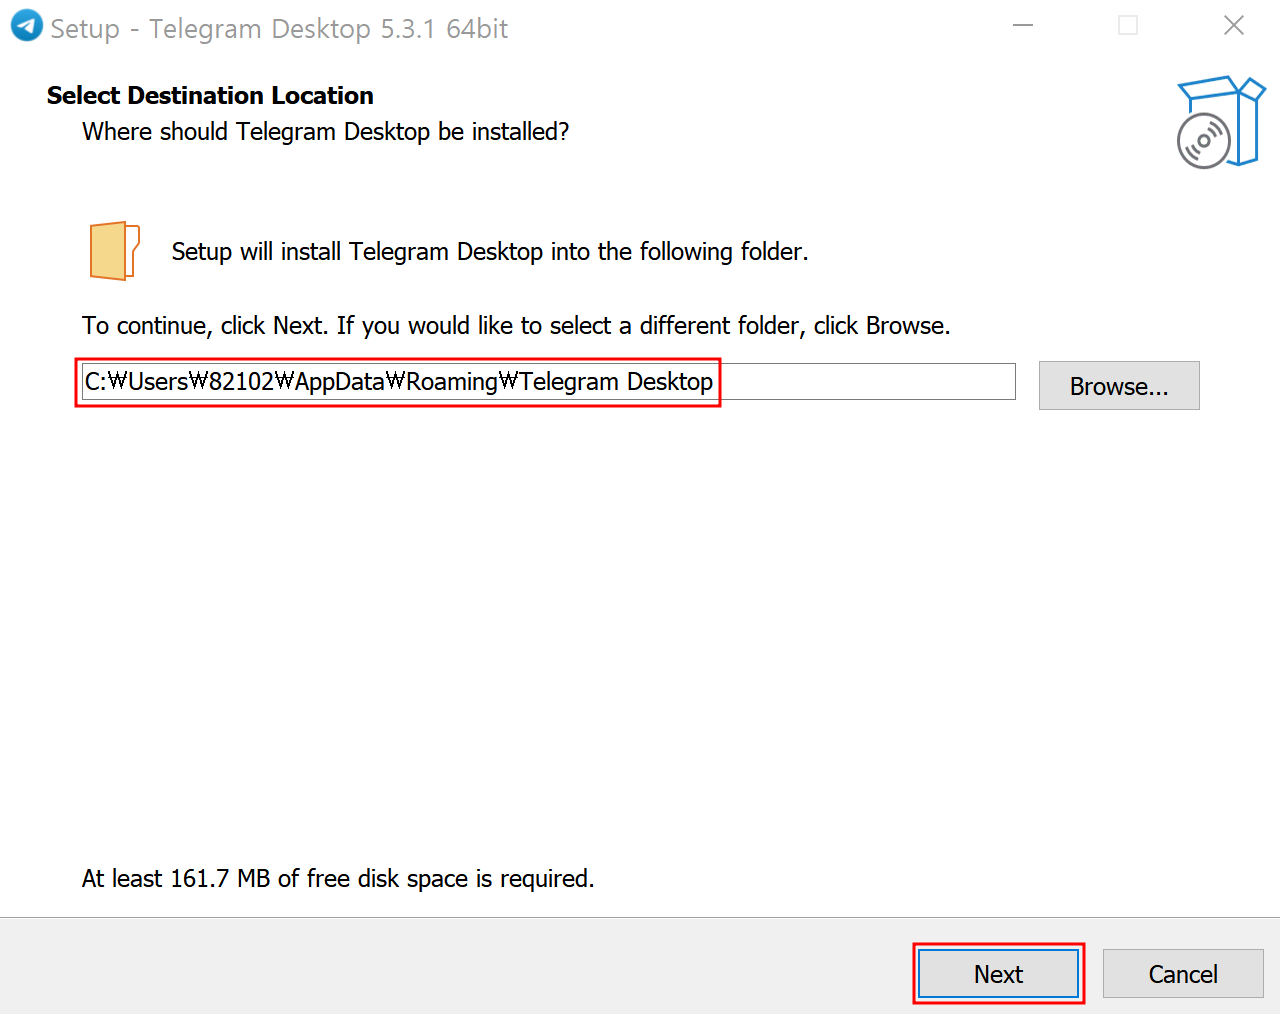Click the 'Setup - Telegram Desktop 5.3.1 64bit' title

pyautogui.click(x=279, y=29)
